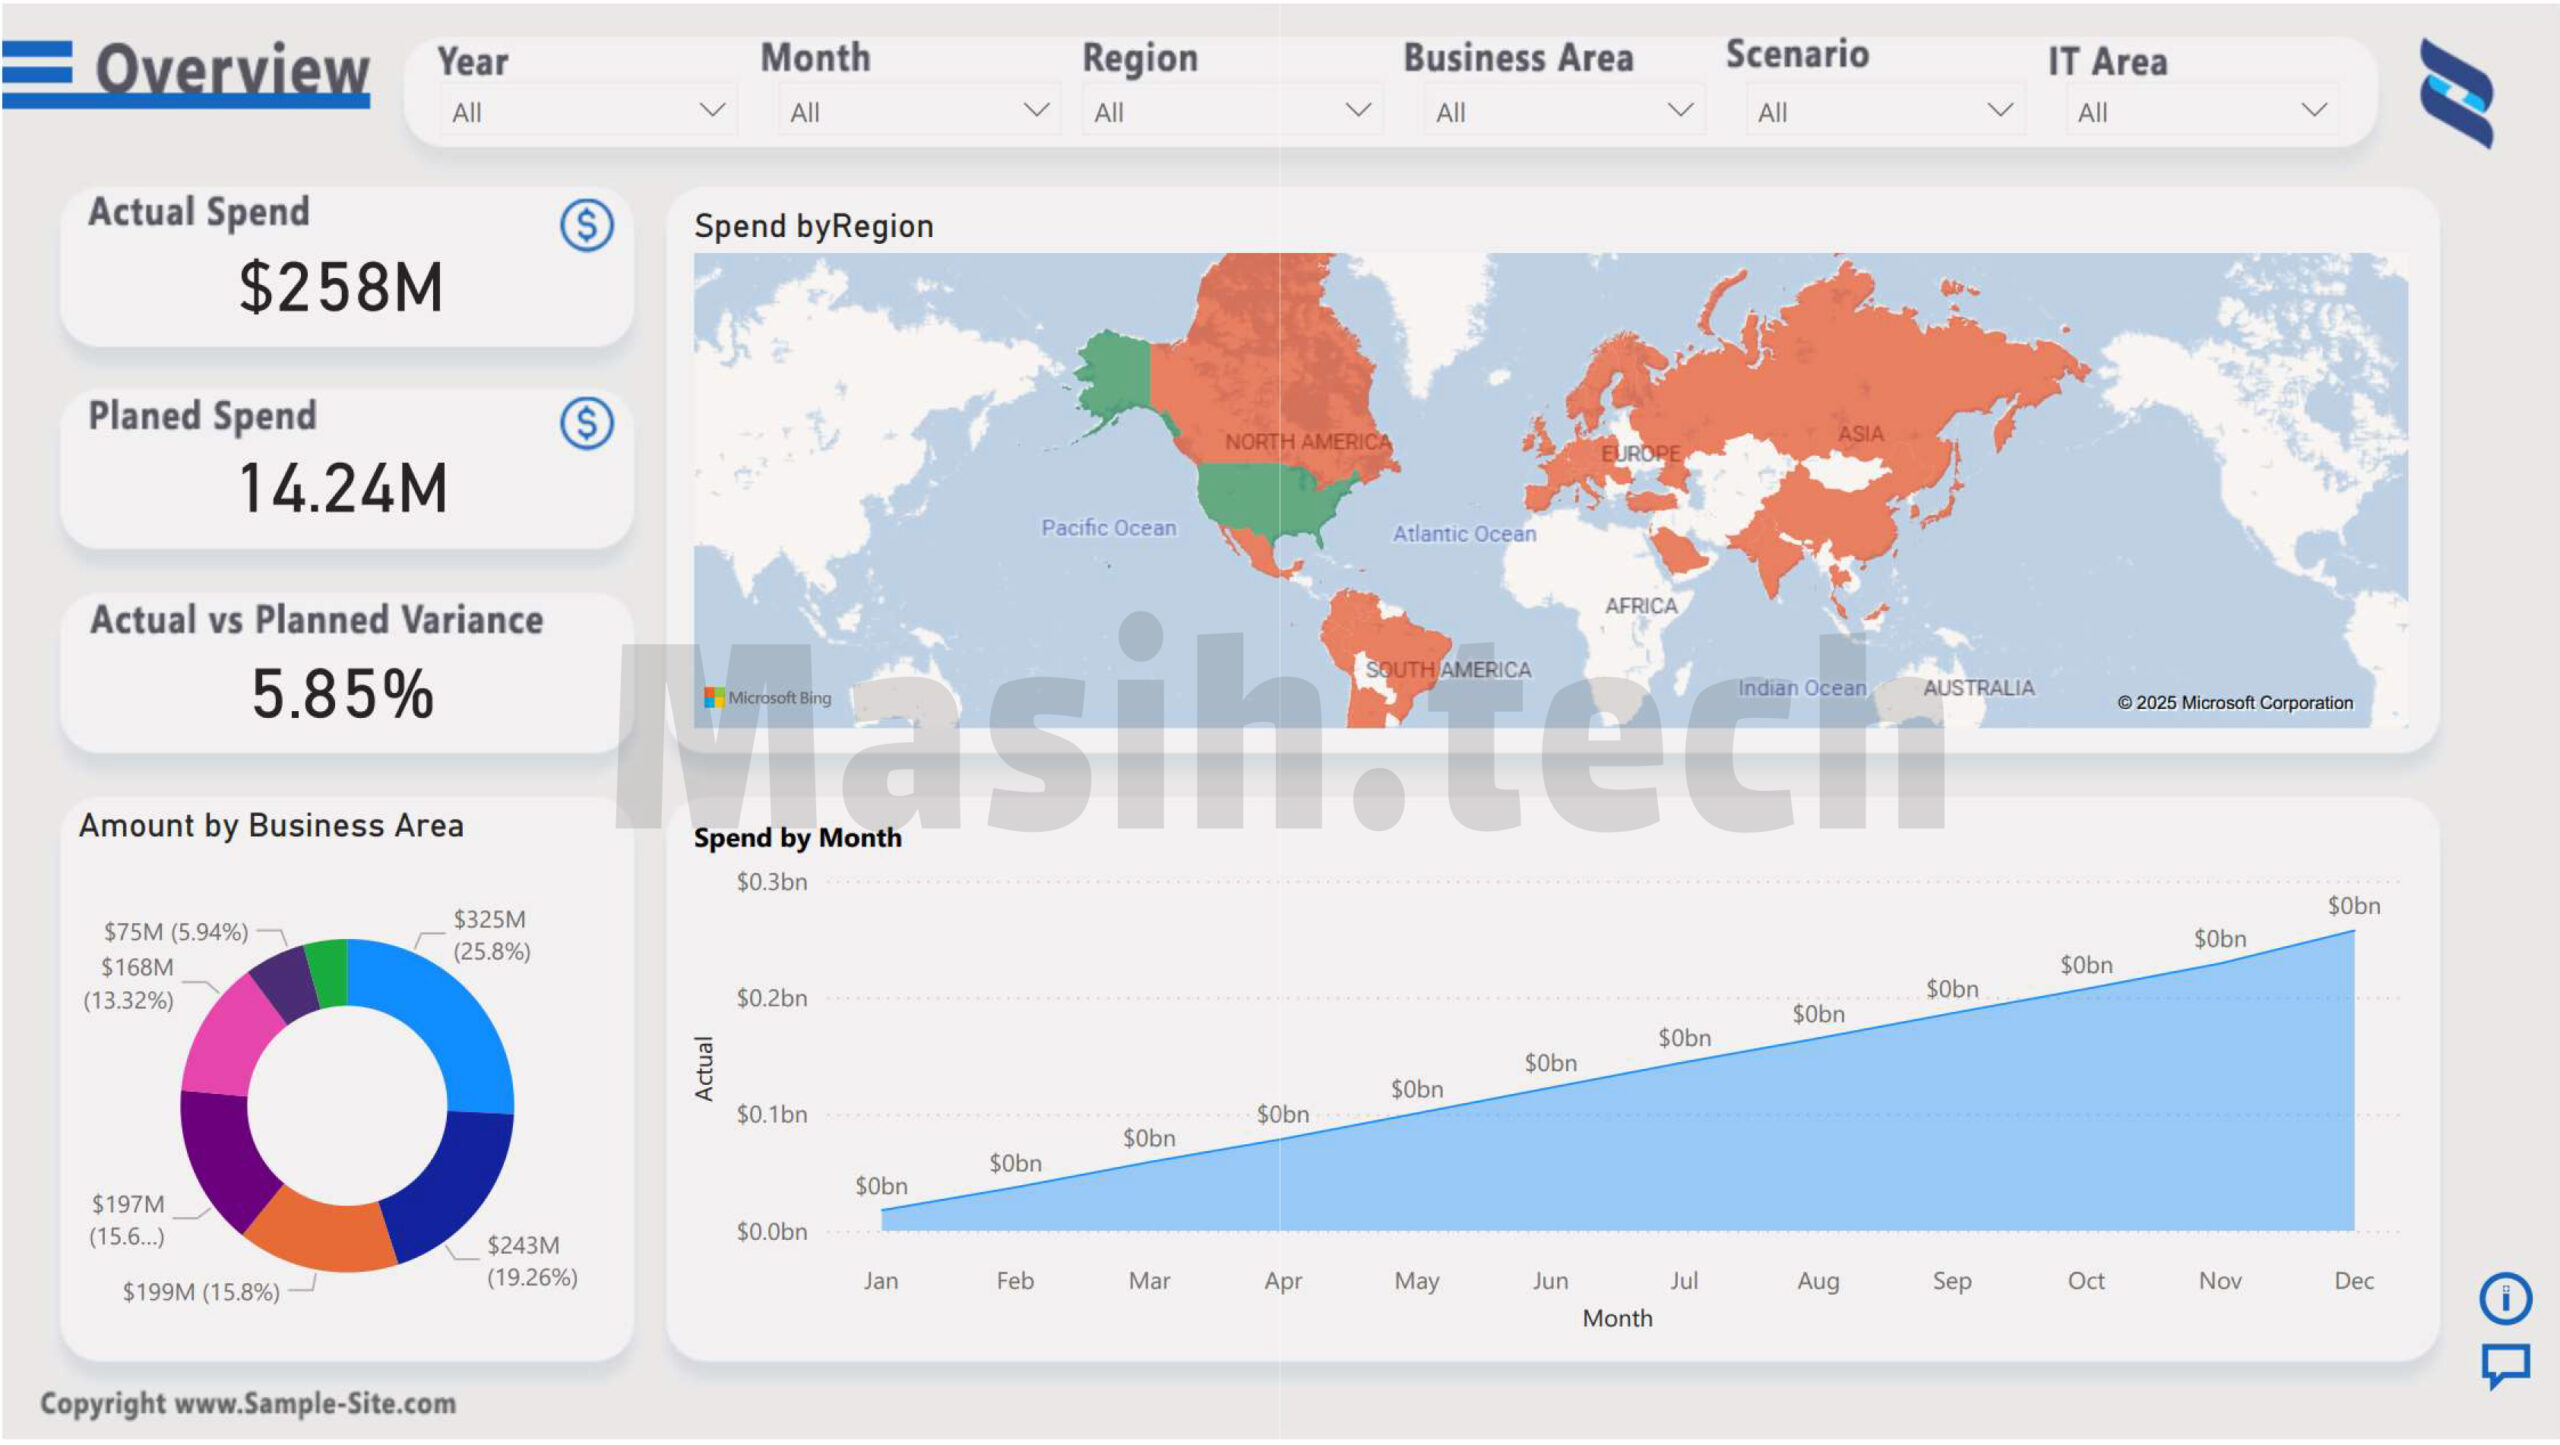Click the dollar icon on Actual Spend card

pyautogui.click(x=586, y=225)
